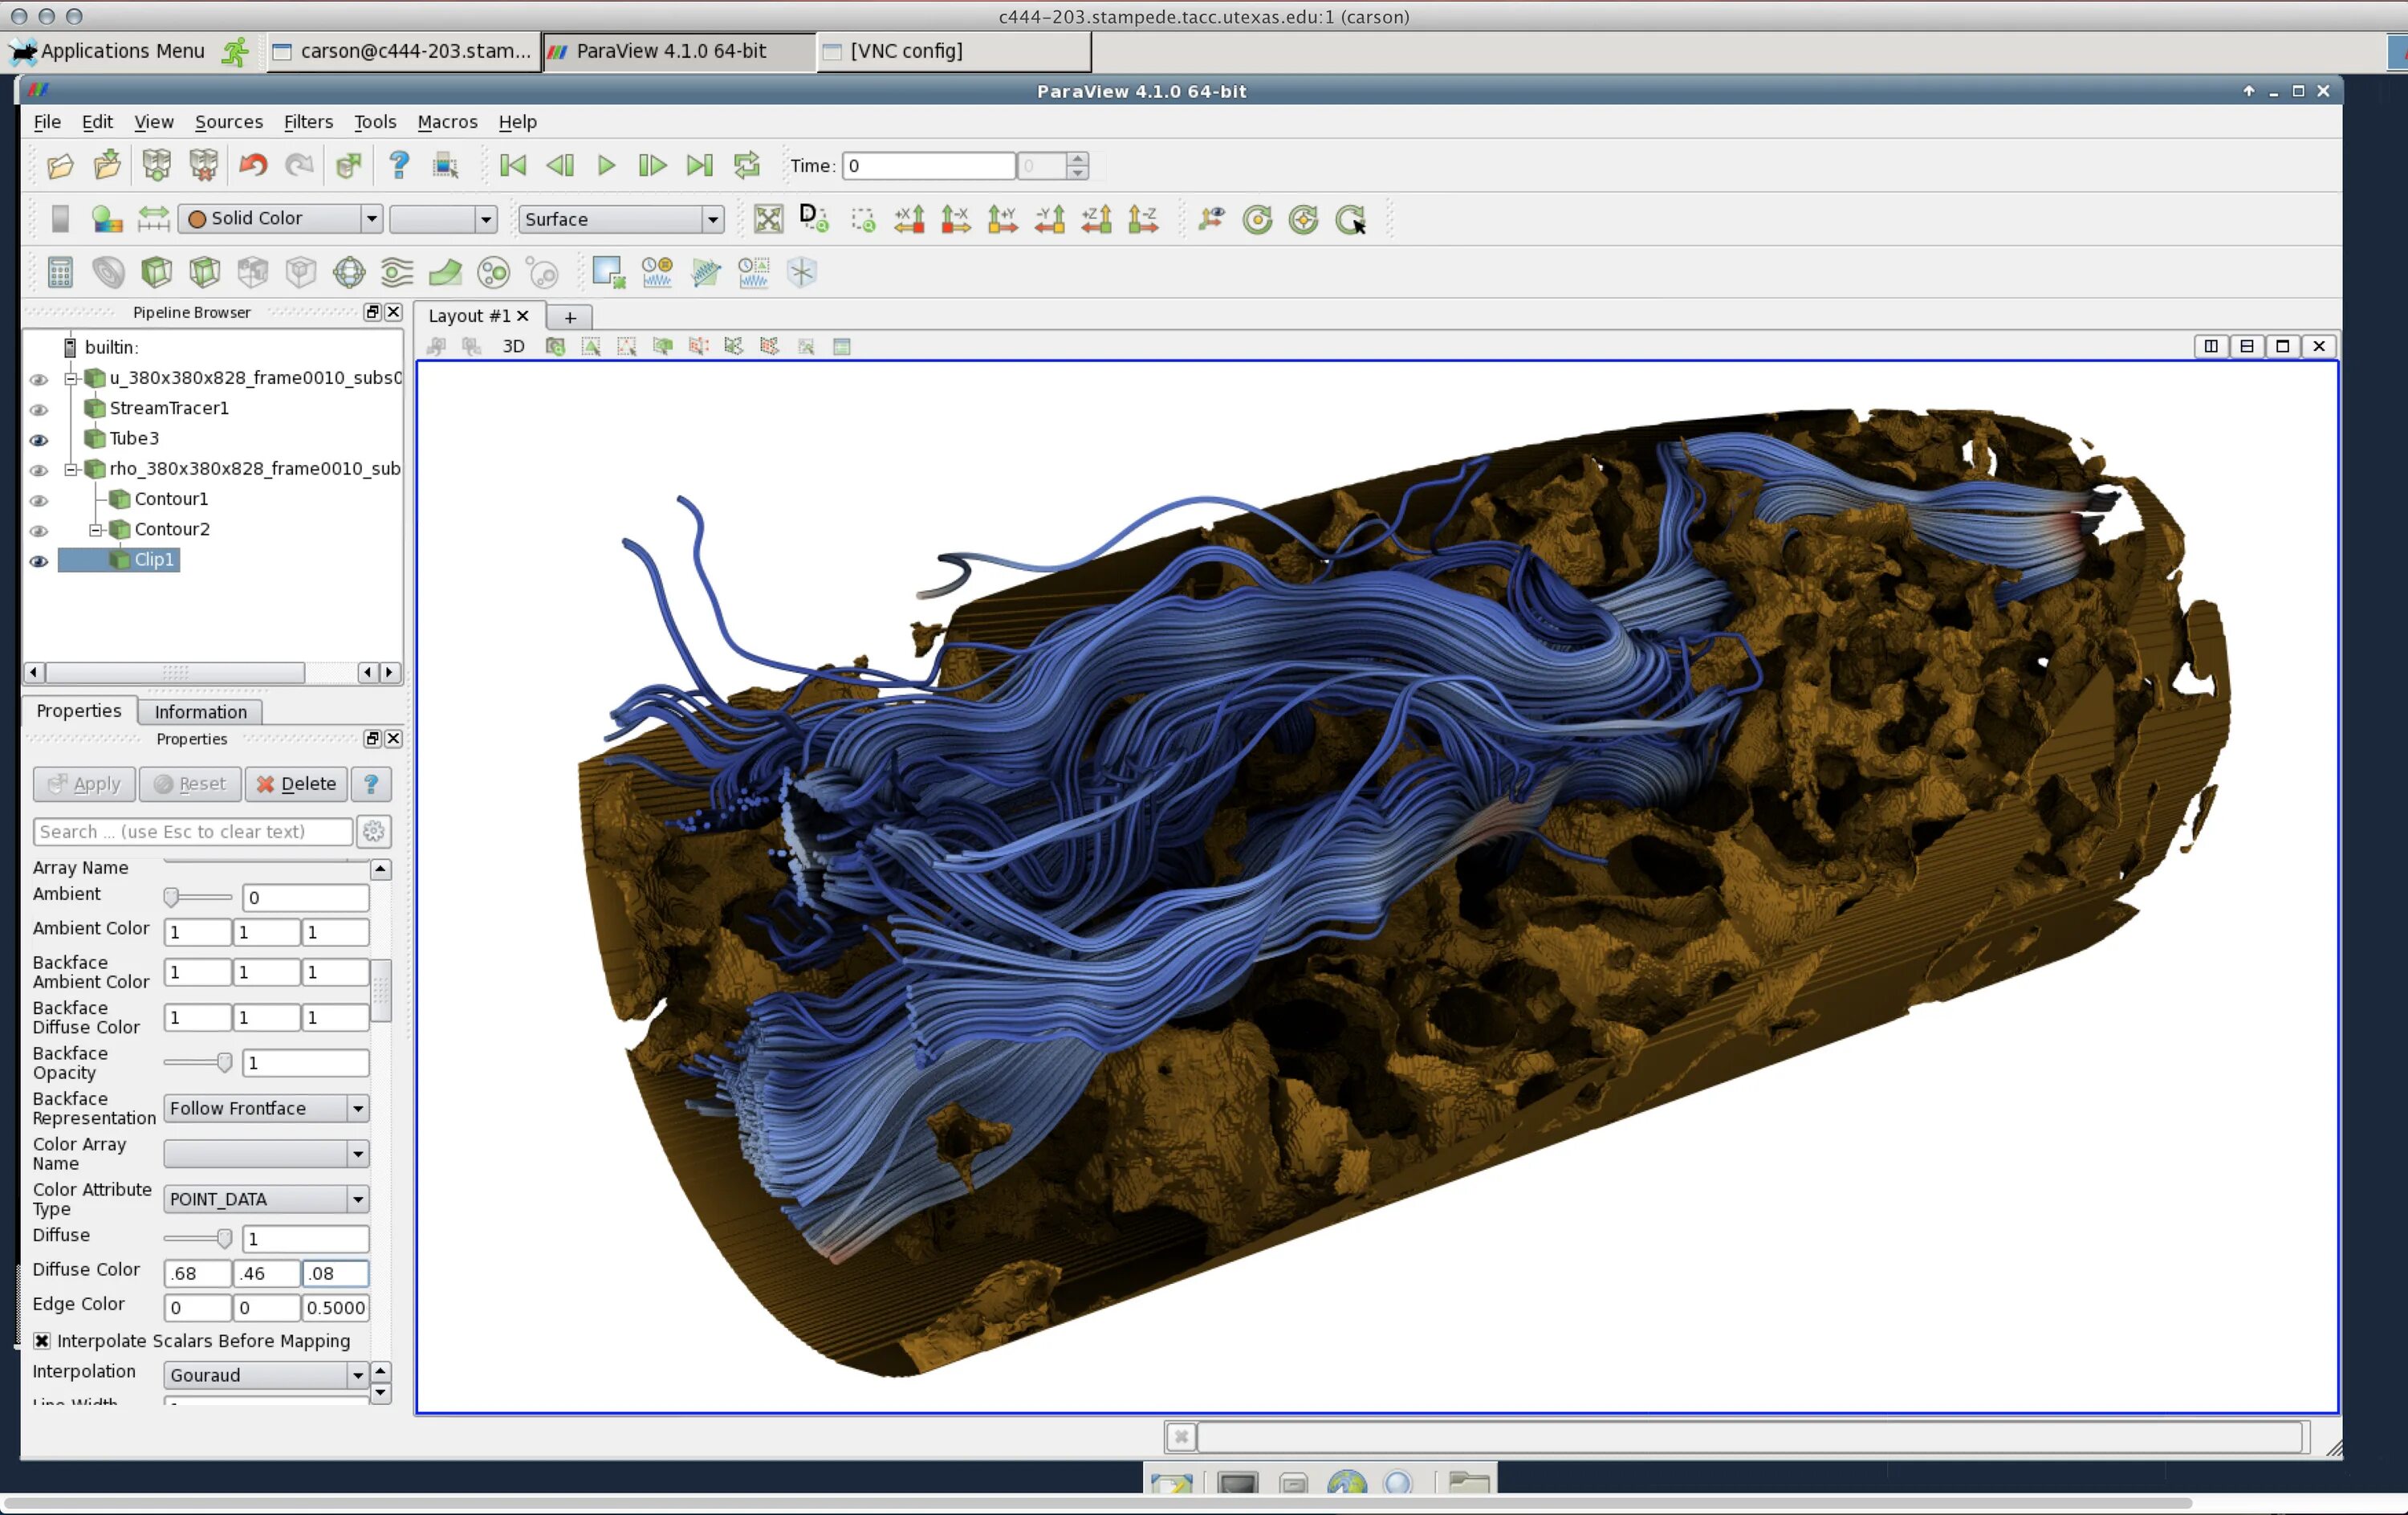Click the Reset camera icon
The image size is (2408, 1515).
768,219
